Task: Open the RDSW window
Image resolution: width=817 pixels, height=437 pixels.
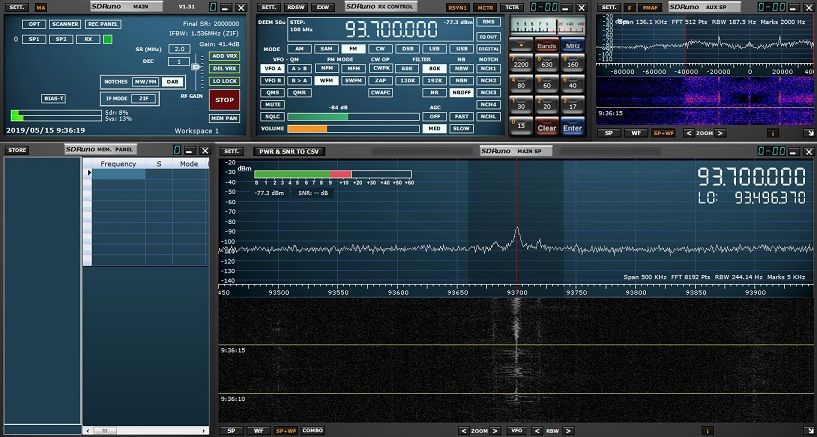Action: (x=296, y=8)
